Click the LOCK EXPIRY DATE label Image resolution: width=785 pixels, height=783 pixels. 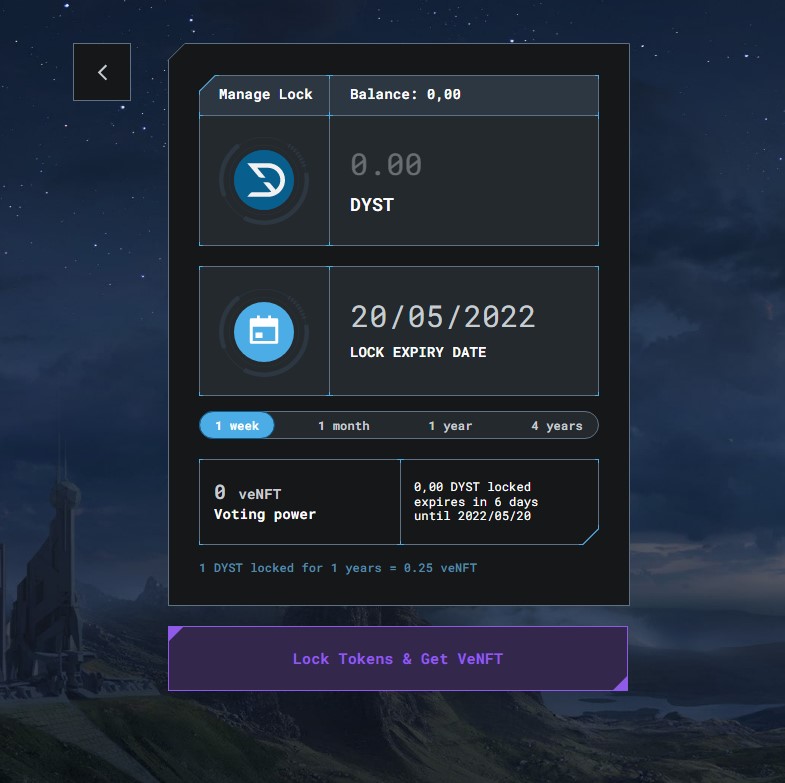coord(418,352)
